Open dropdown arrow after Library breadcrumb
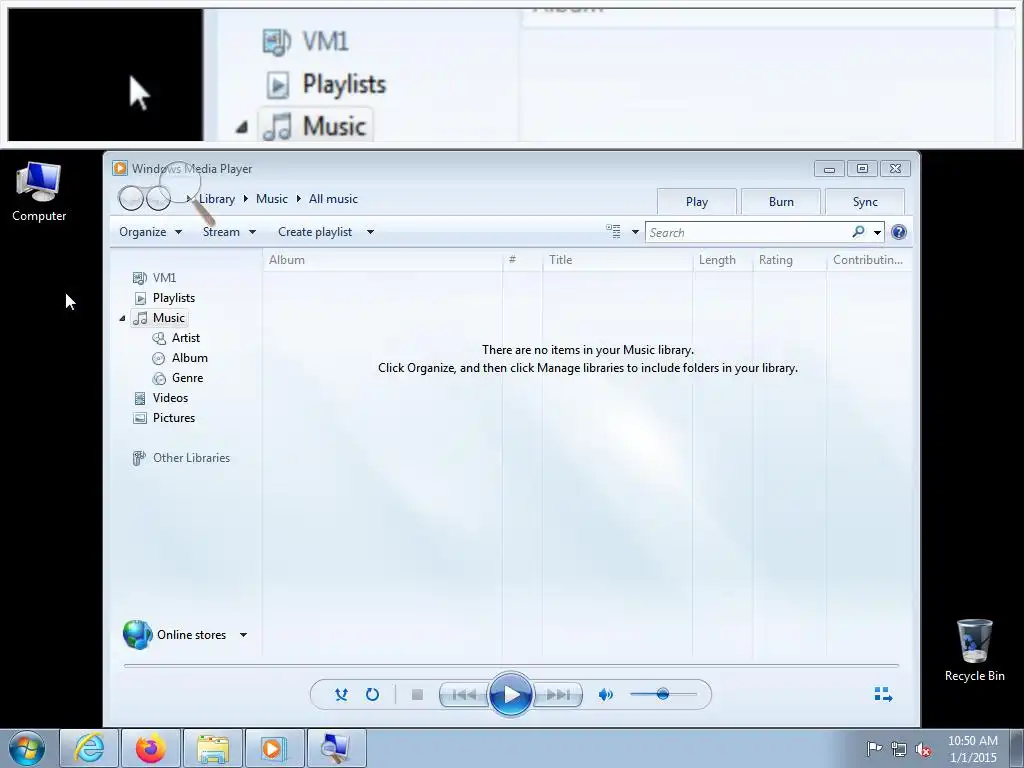Viewport: 1024px width, 768px height. (x=246, y=199)
